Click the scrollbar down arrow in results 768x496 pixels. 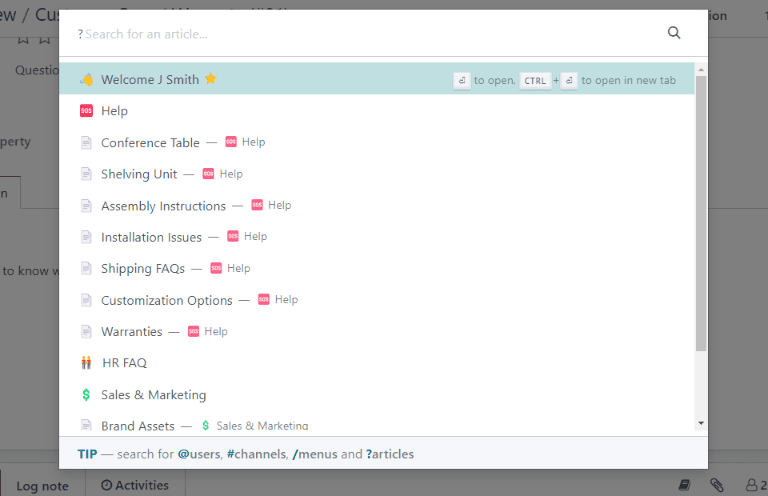pyautogui.click(x=700, y=423)
